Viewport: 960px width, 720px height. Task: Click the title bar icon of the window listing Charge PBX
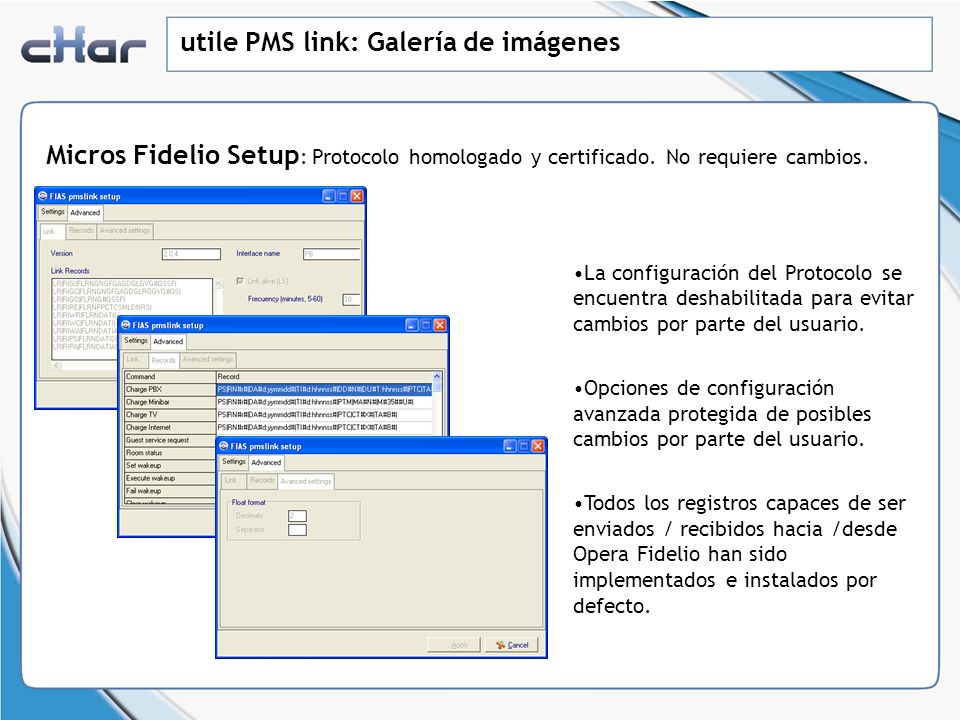click(x=126, y=325)
